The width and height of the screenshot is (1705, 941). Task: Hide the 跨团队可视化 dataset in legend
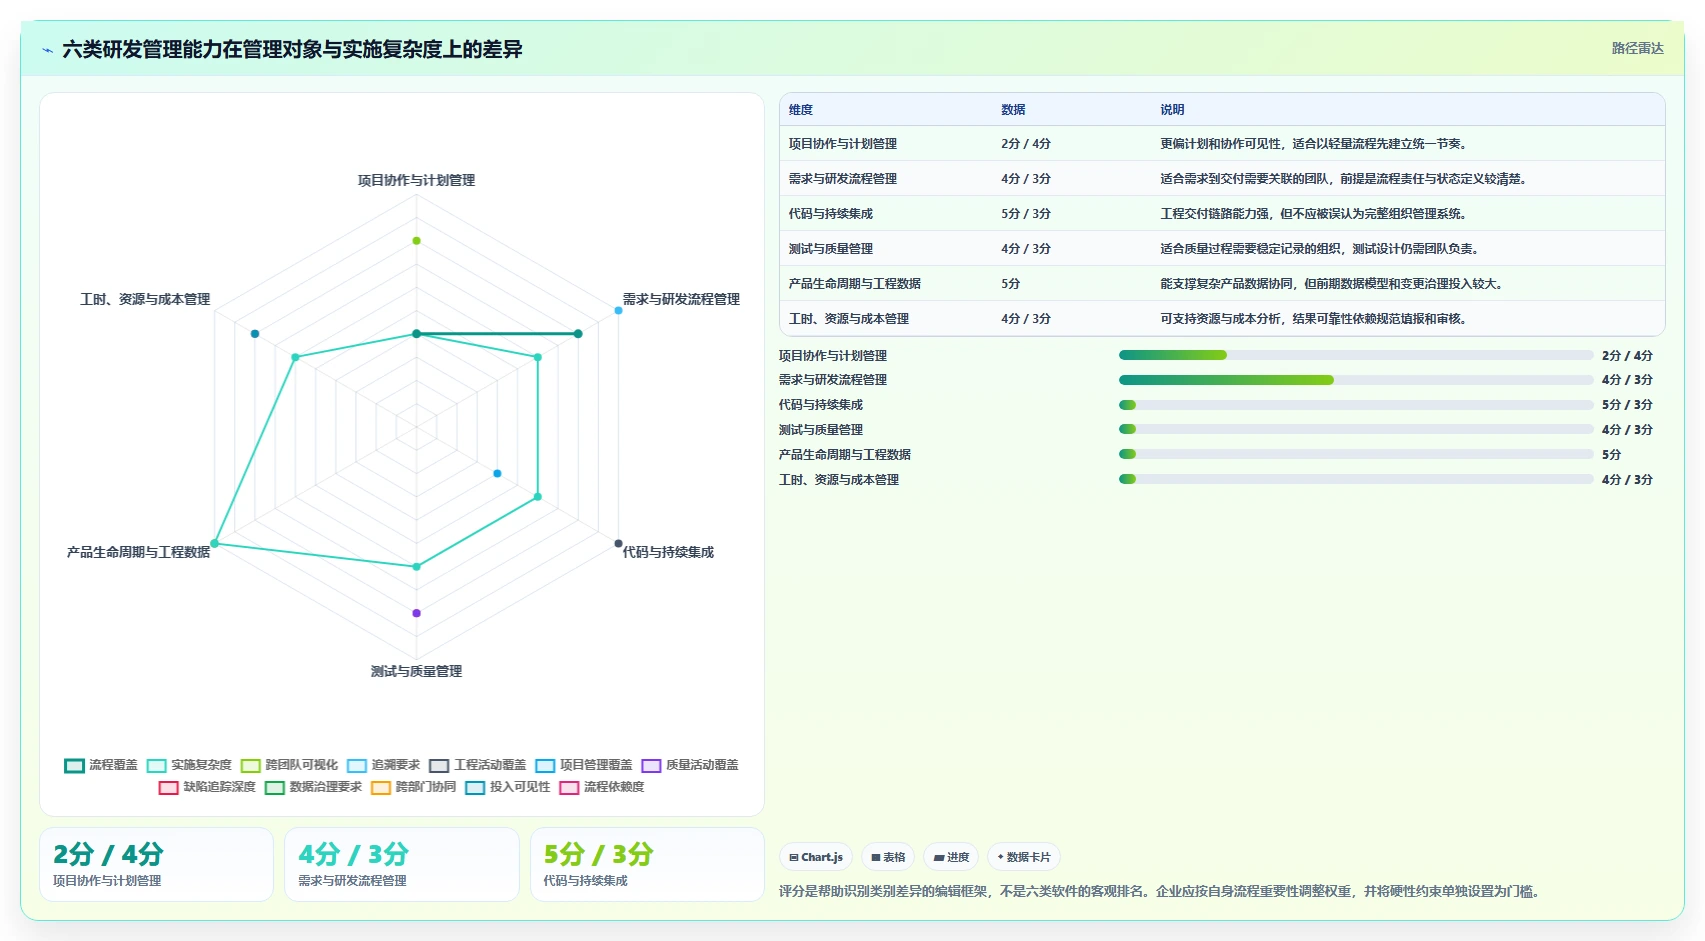click(289, 765)
